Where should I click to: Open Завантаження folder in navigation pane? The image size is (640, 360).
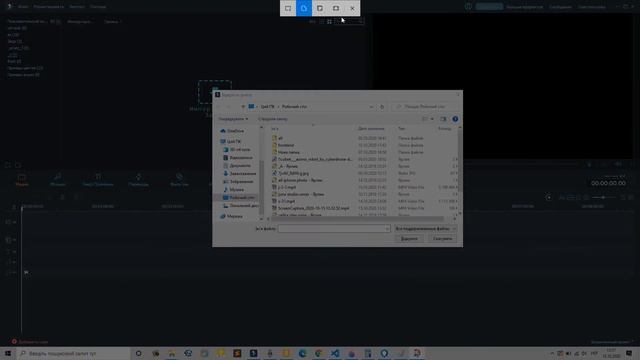pyautogui.click(x=241, y=173)
